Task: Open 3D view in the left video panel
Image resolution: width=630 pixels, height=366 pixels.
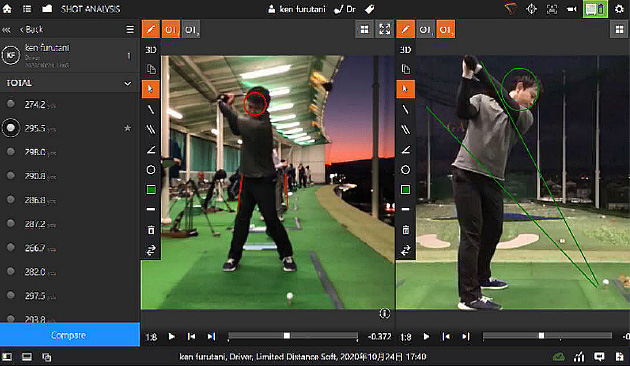Action: [151, 49]
